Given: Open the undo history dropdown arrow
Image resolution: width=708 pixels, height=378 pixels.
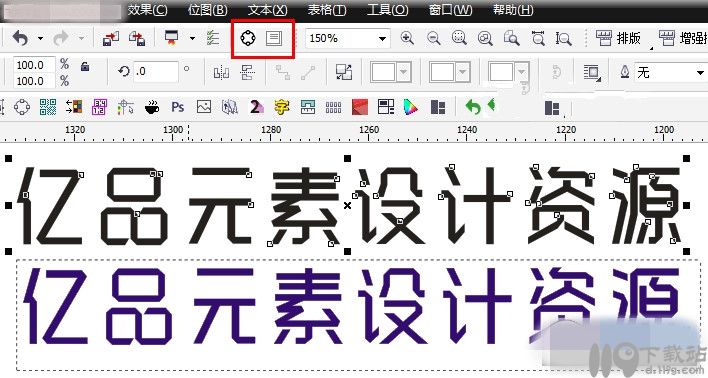Looking at the screenshot, I should [x=40, y=39].
